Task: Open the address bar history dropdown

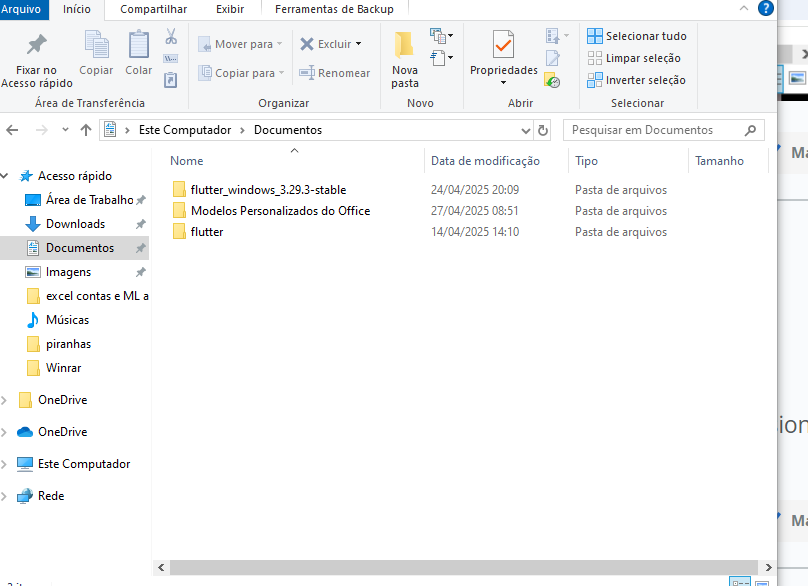Action: [526, 130]
